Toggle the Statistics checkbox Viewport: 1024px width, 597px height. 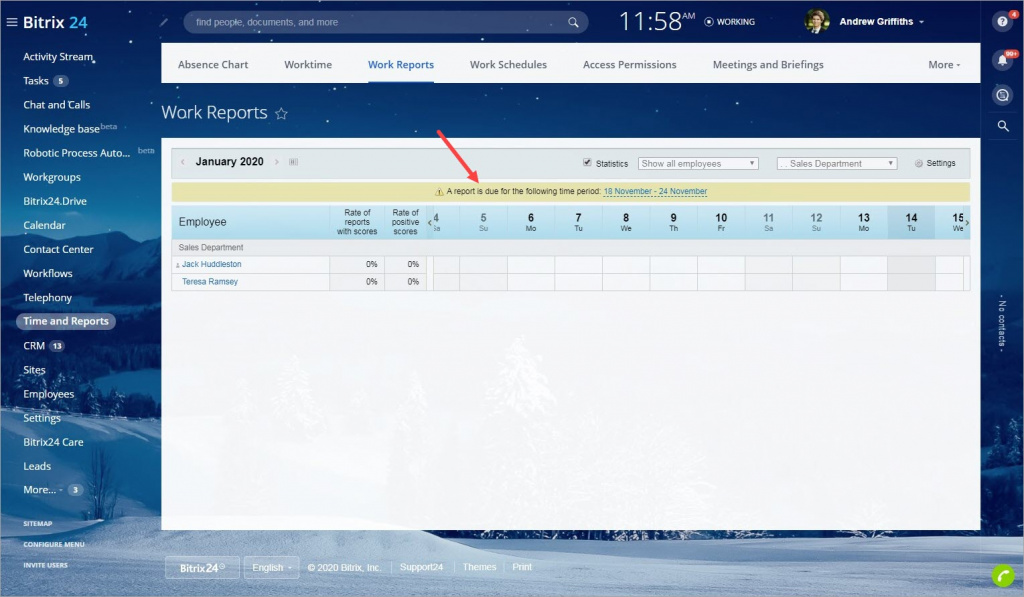pos(587,163)
